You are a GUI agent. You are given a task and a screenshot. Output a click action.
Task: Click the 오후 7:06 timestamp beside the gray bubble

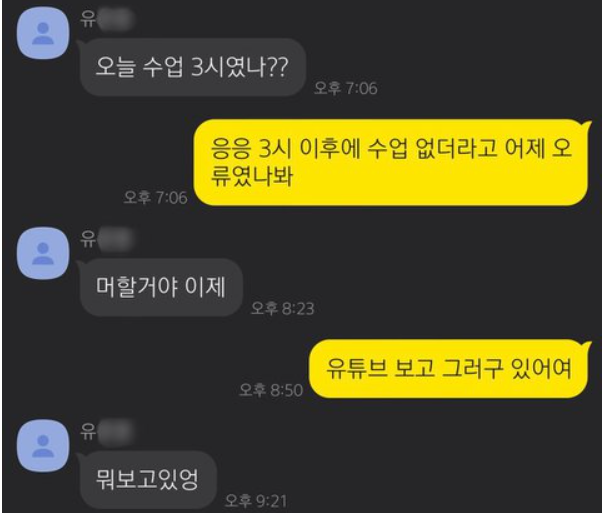[346, 88]
